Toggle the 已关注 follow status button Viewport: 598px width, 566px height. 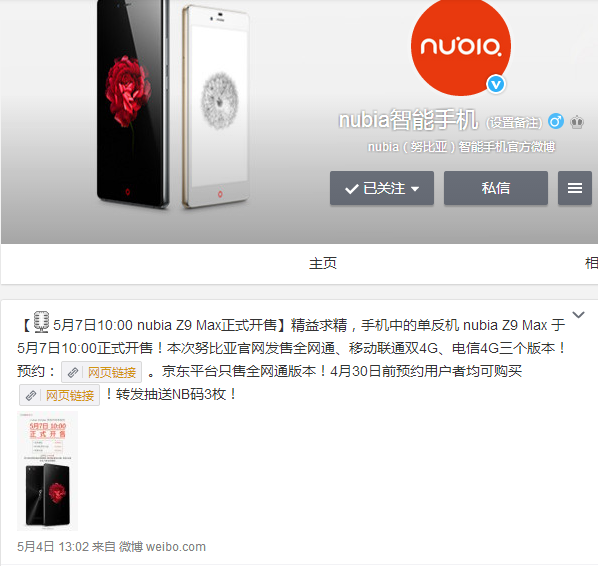pos(382,188)
